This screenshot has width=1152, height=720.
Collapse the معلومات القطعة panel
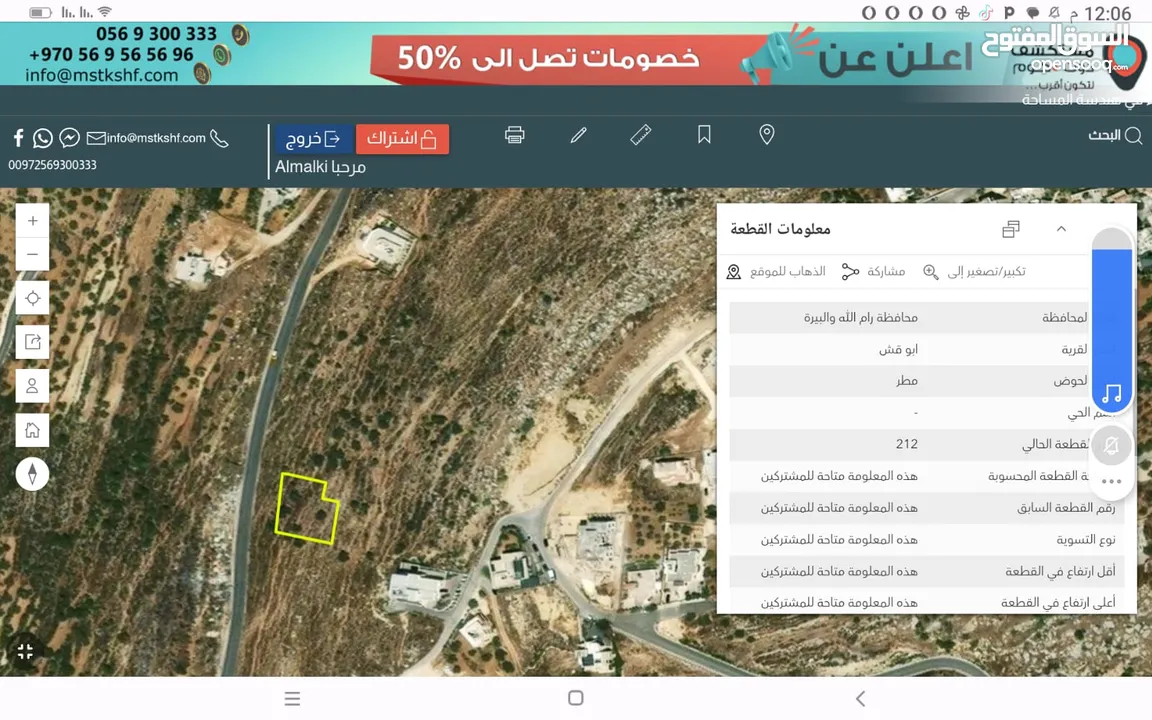click(1061, 229)
